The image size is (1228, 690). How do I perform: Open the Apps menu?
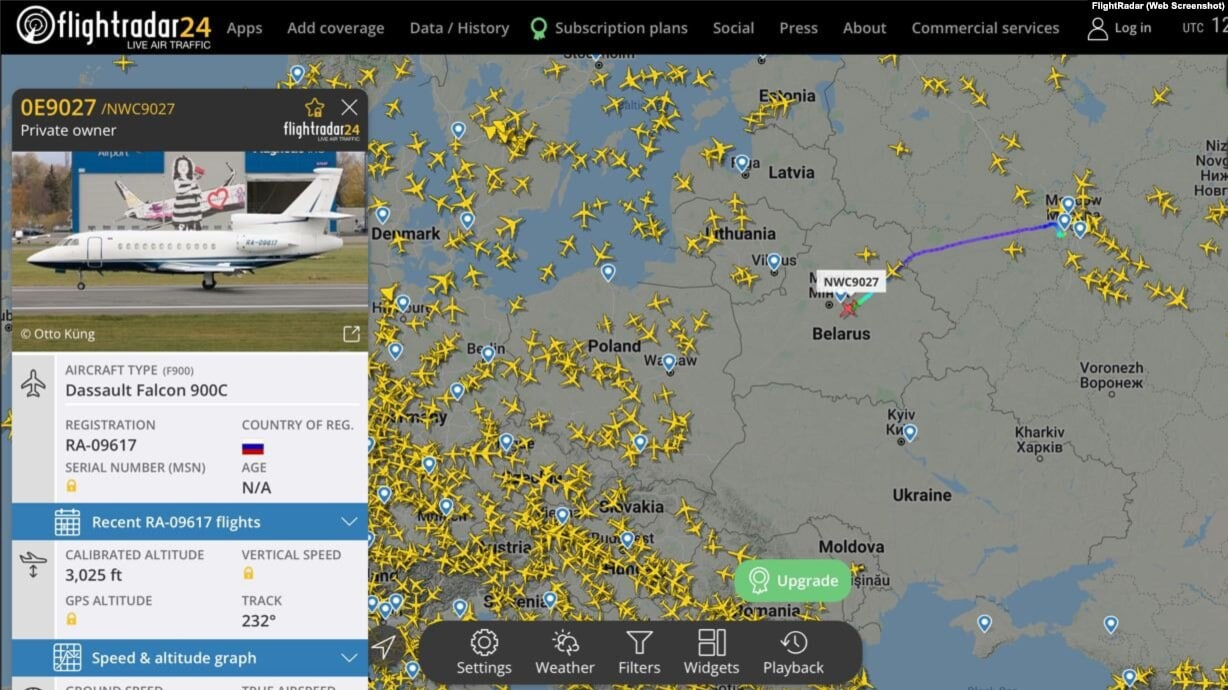pyautogui.click(x=244, y=28)
